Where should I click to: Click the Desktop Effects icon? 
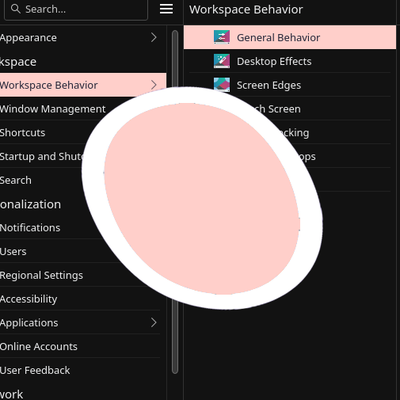tap(222, 61)
